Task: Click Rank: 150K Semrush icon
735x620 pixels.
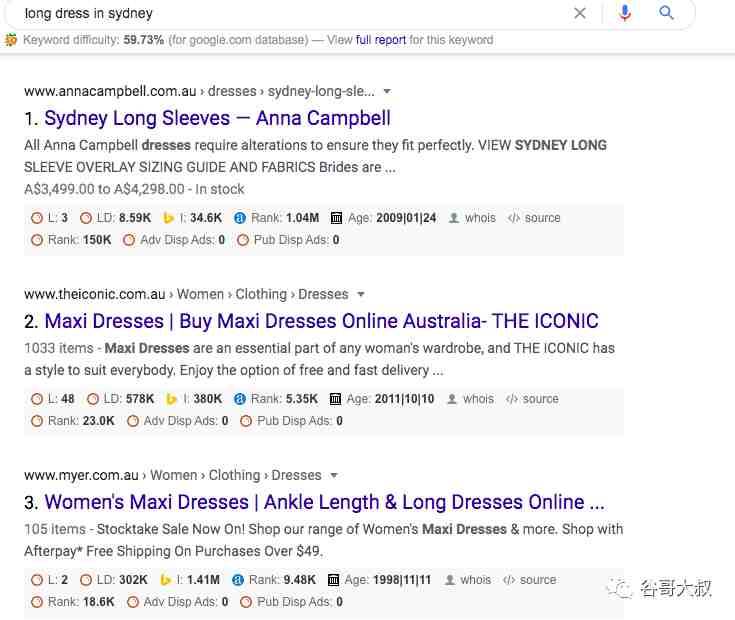Action: point(37,240)
